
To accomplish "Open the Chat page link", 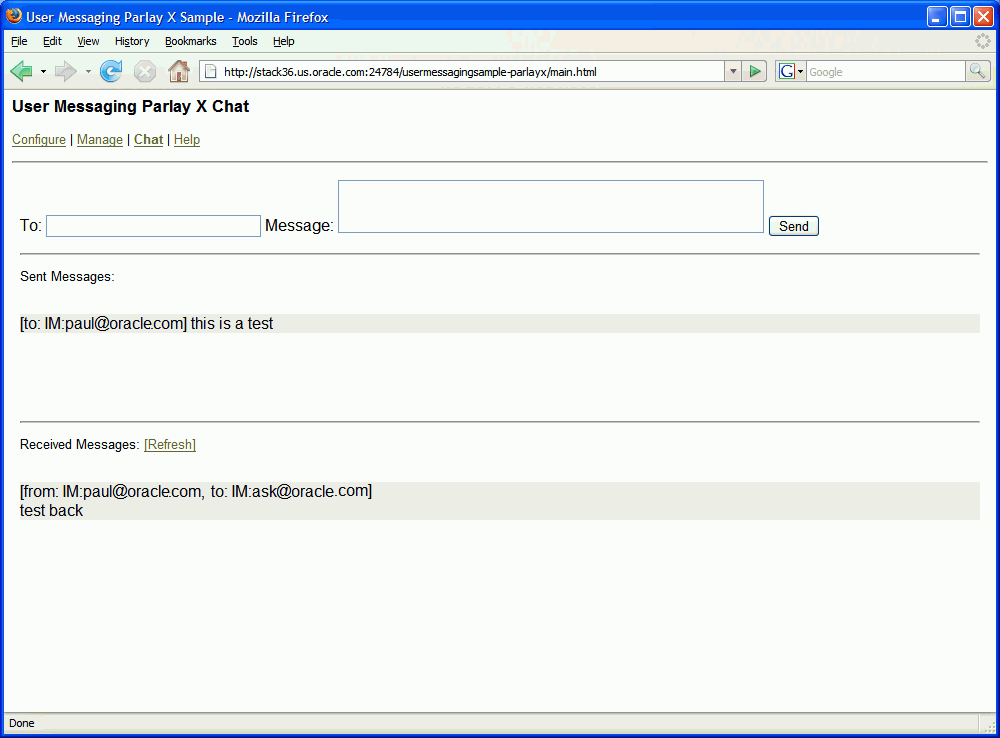I will [149, 140].
